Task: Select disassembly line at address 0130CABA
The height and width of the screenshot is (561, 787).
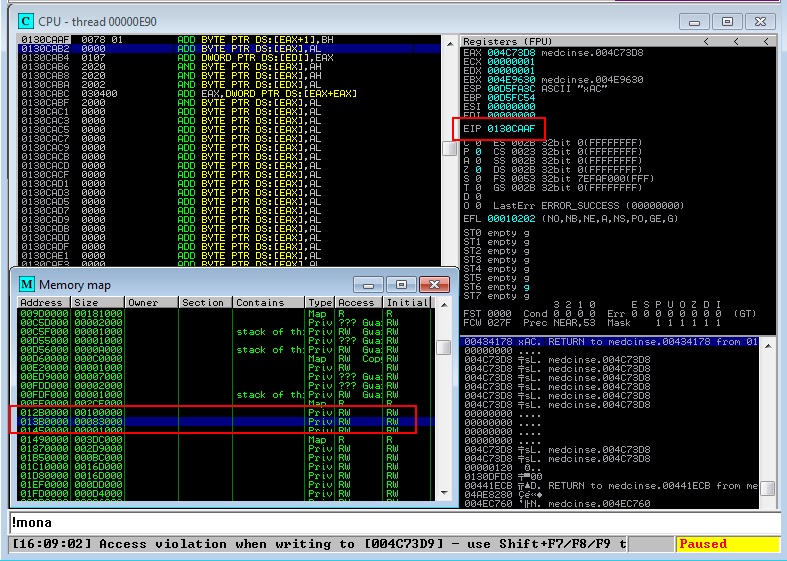Action: pyautogui.click(x=229, y=85)
